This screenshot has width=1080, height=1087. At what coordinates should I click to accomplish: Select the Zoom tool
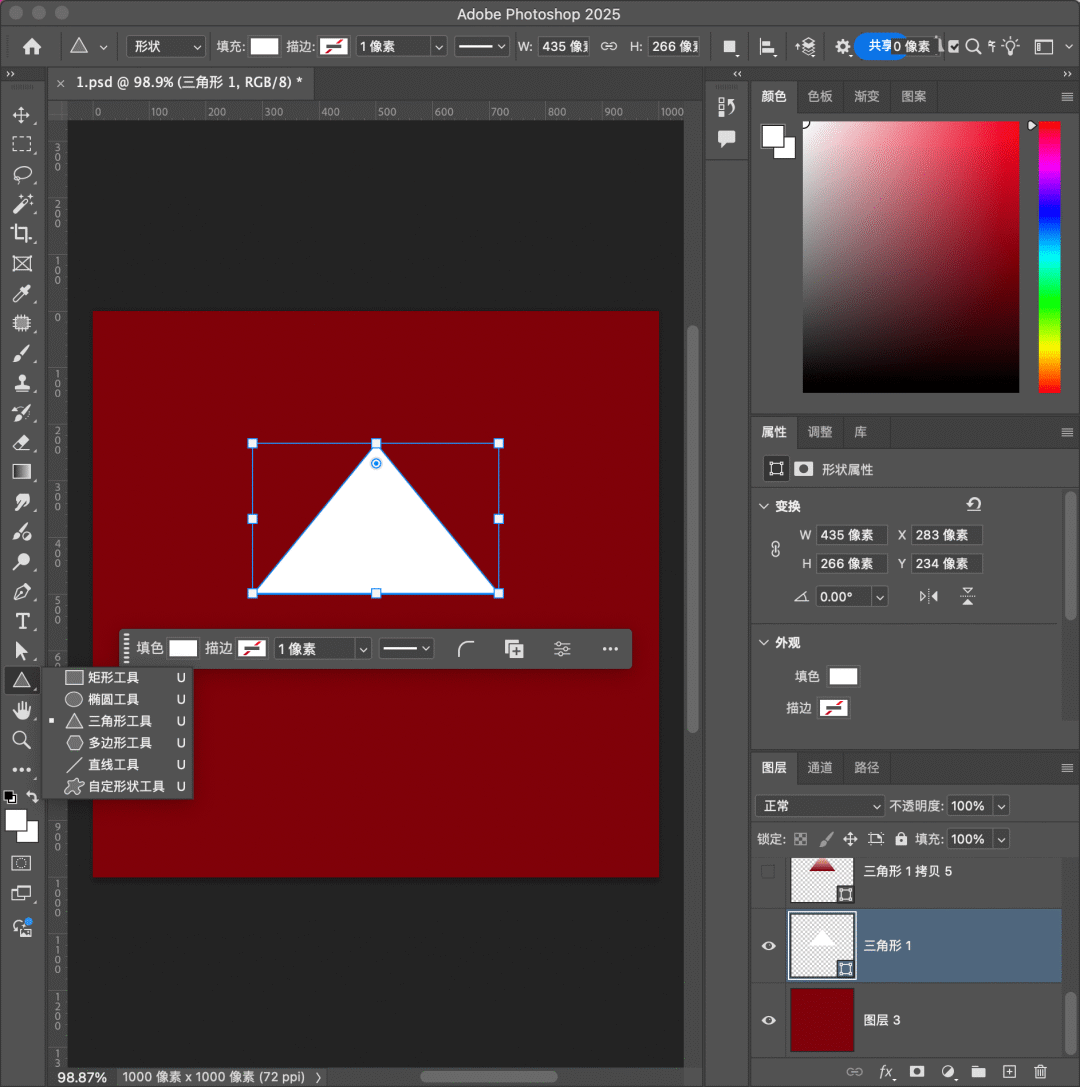(x=21, y=739)
